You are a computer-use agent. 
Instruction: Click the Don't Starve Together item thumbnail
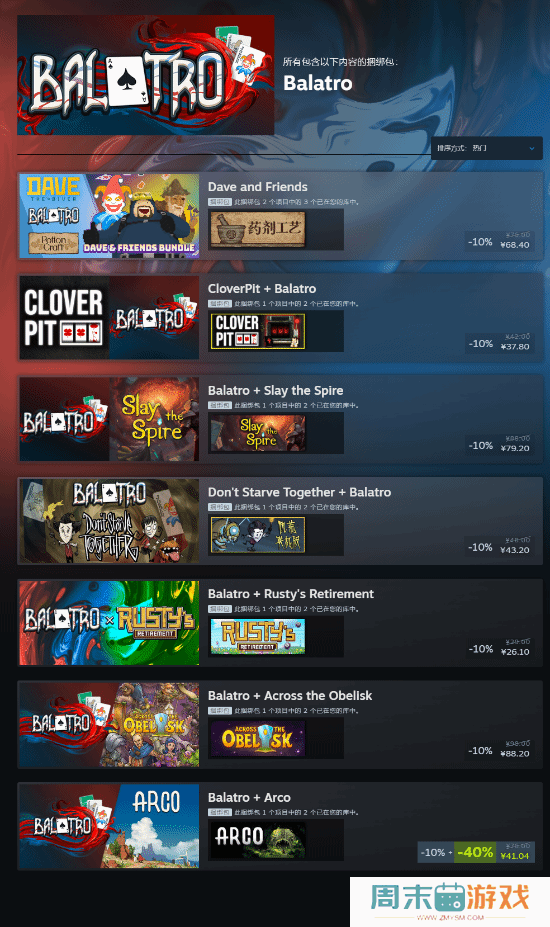pos(258,534)
